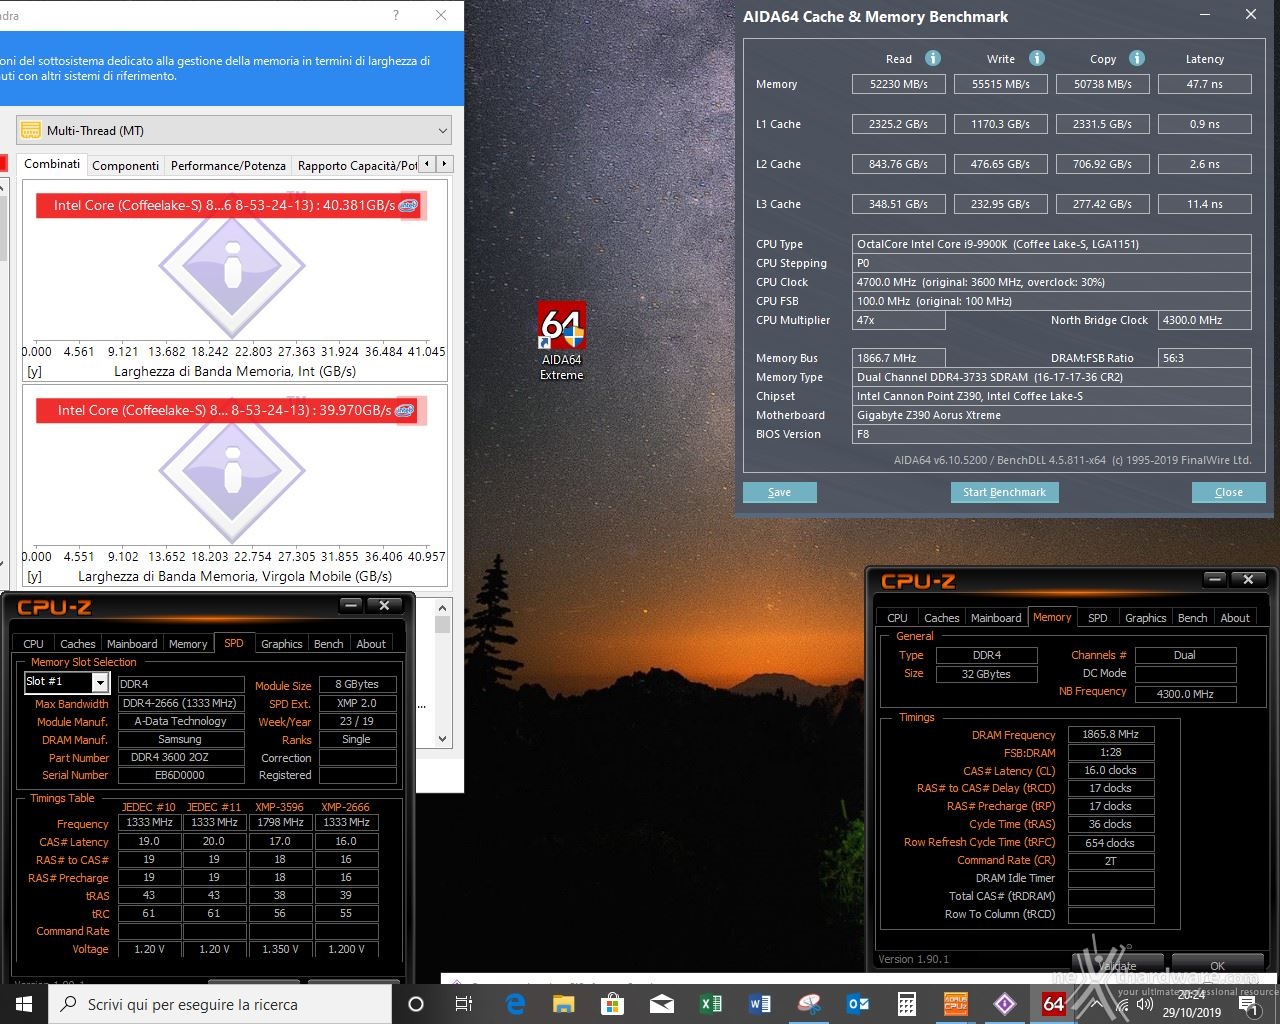Viewport: 1280px width, 1024px height.
Task: Open About tab in CPU-Z Memory window
Action: pos(1235,618)
